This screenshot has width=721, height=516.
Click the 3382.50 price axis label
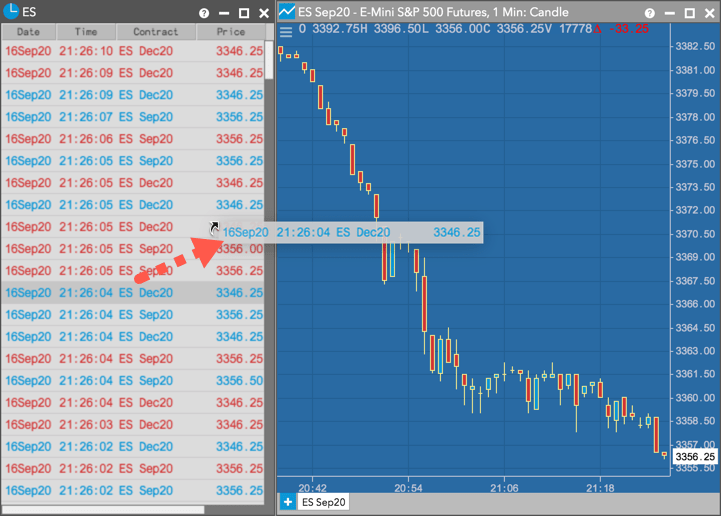point(695,46)
